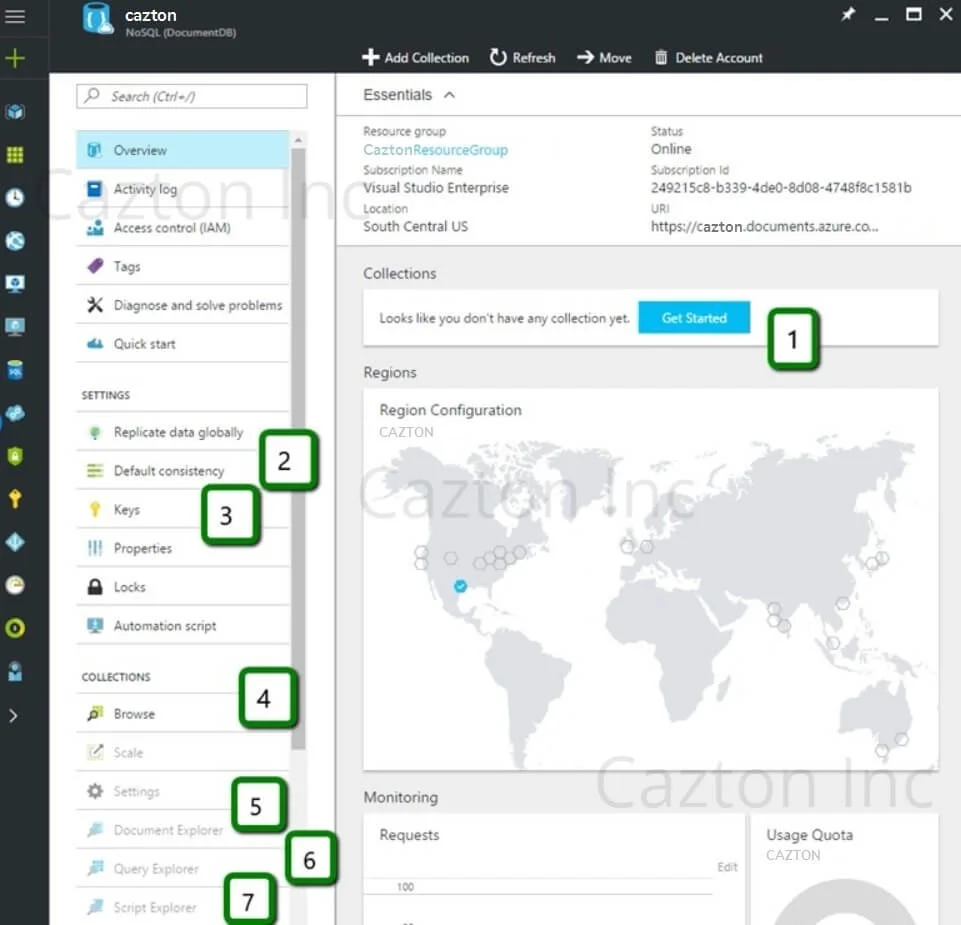961x925 pixels.
Task: Click the Refresh toolbar button
Action: (523, 58)
